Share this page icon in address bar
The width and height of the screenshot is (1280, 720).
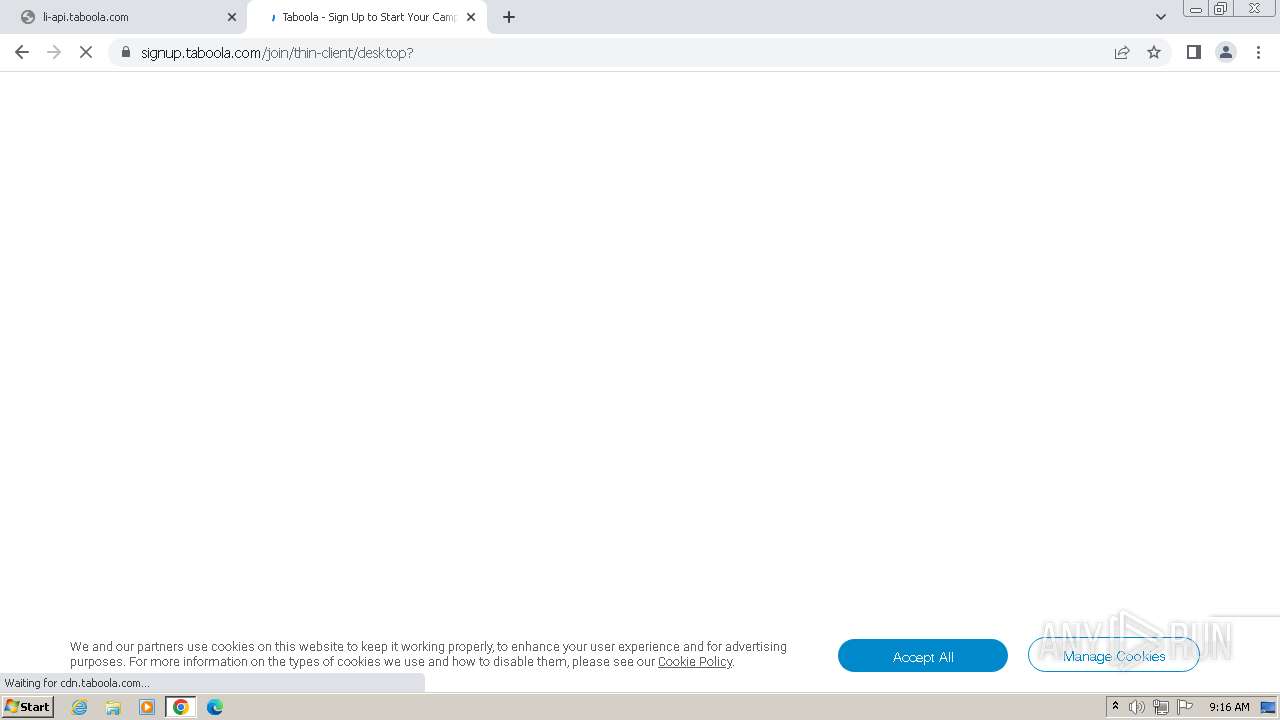(x=1122, y=52)
